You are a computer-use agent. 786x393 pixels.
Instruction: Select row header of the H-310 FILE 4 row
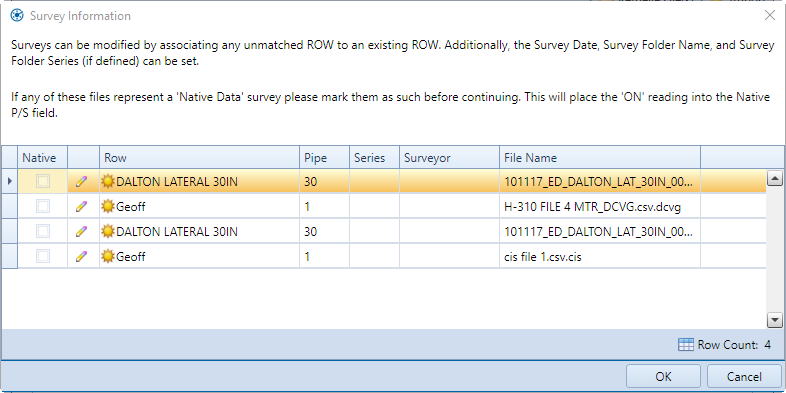10,207
